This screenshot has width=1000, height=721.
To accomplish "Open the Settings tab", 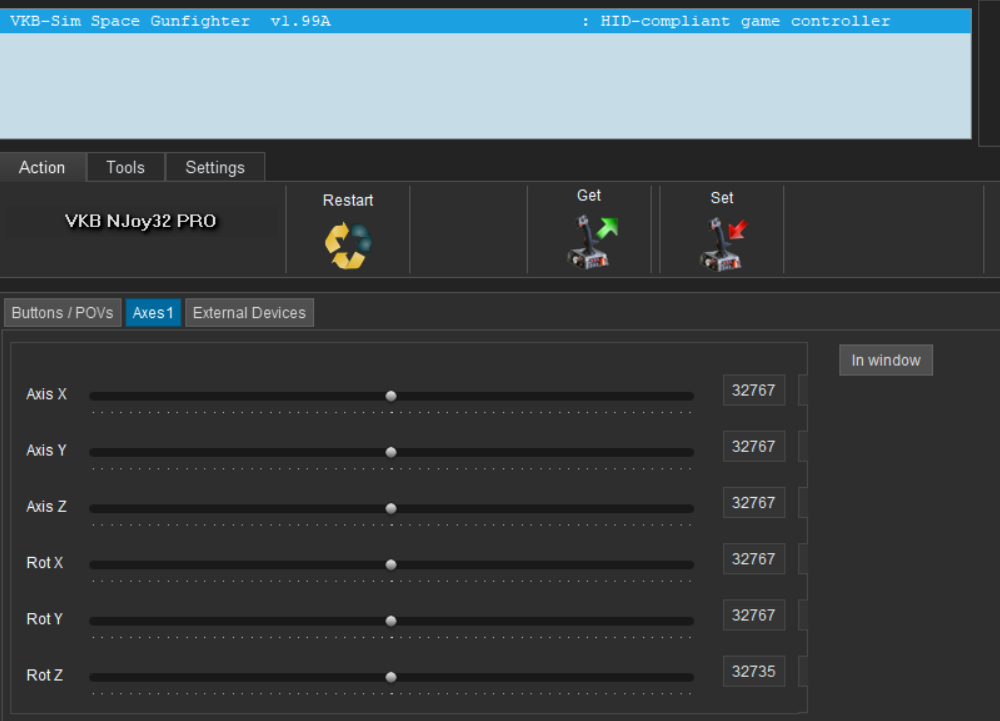I will (215, 168).
